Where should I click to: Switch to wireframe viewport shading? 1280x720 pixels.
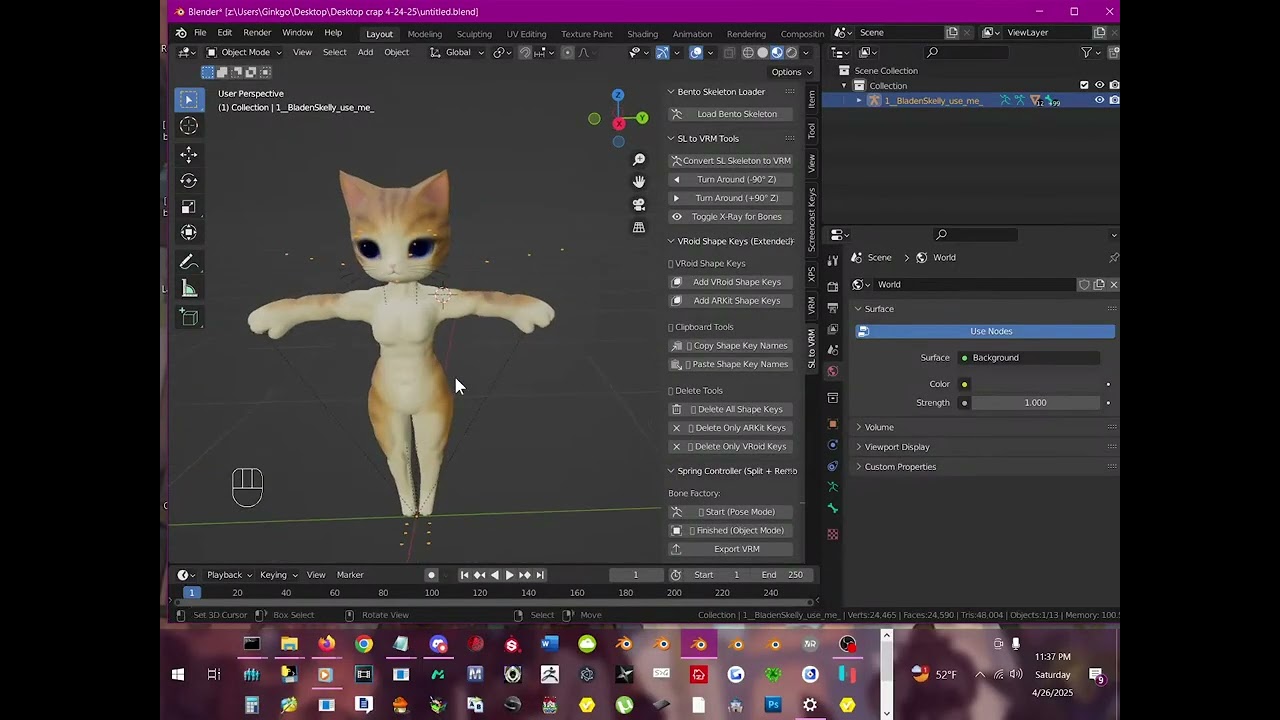coord(748,52)
